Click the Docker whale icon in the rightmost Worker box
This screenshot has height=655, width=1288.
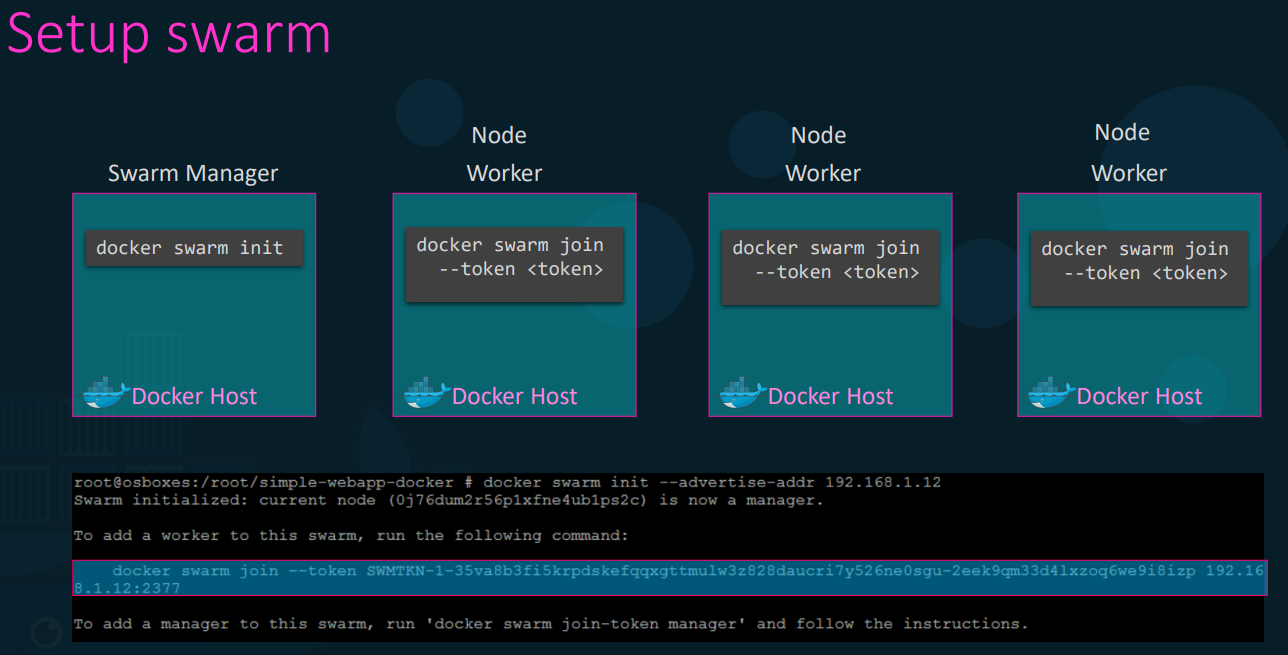click(x=1052, y=394)
